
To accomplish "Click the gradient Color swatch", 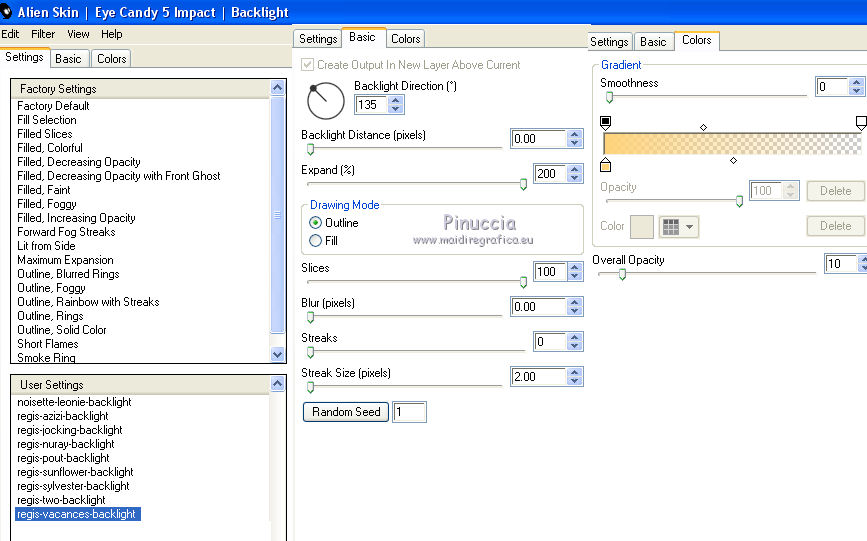I will (642, 227).
